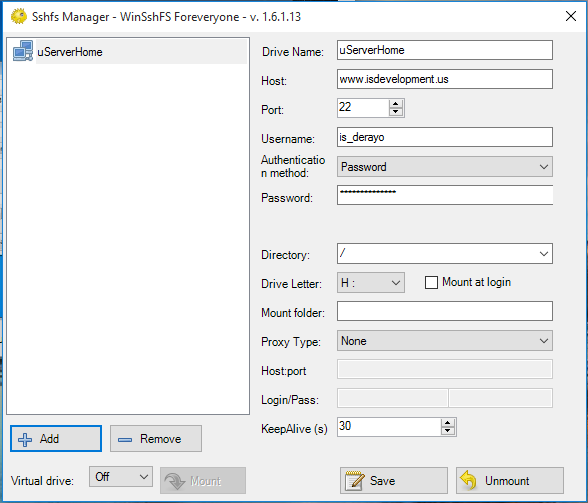Open the Virtual drive dropdown set to Off
This screenshot has height=503, width=588.
121,477
